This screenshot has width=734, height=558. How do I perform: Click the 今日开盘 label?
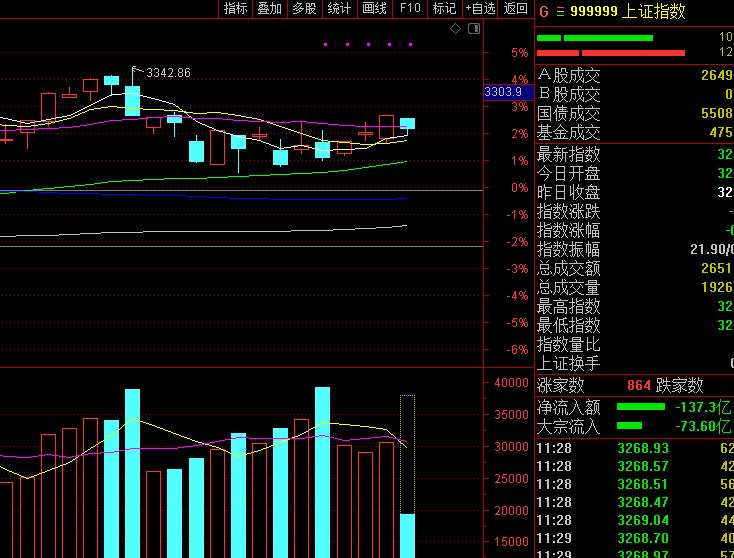pyautogui.click(x=569, y=174)
